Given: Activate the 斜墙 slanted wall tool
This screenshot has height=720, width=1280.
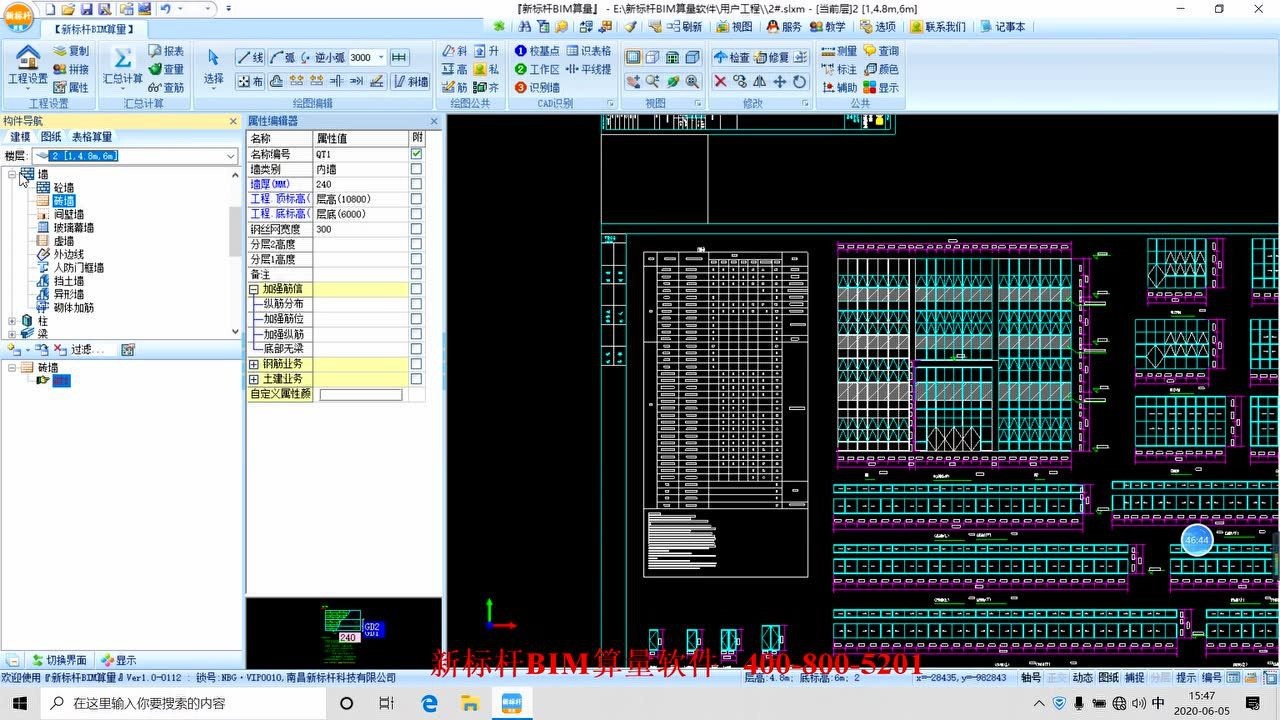Looking at the screenshot, I should tap(412, 82).
